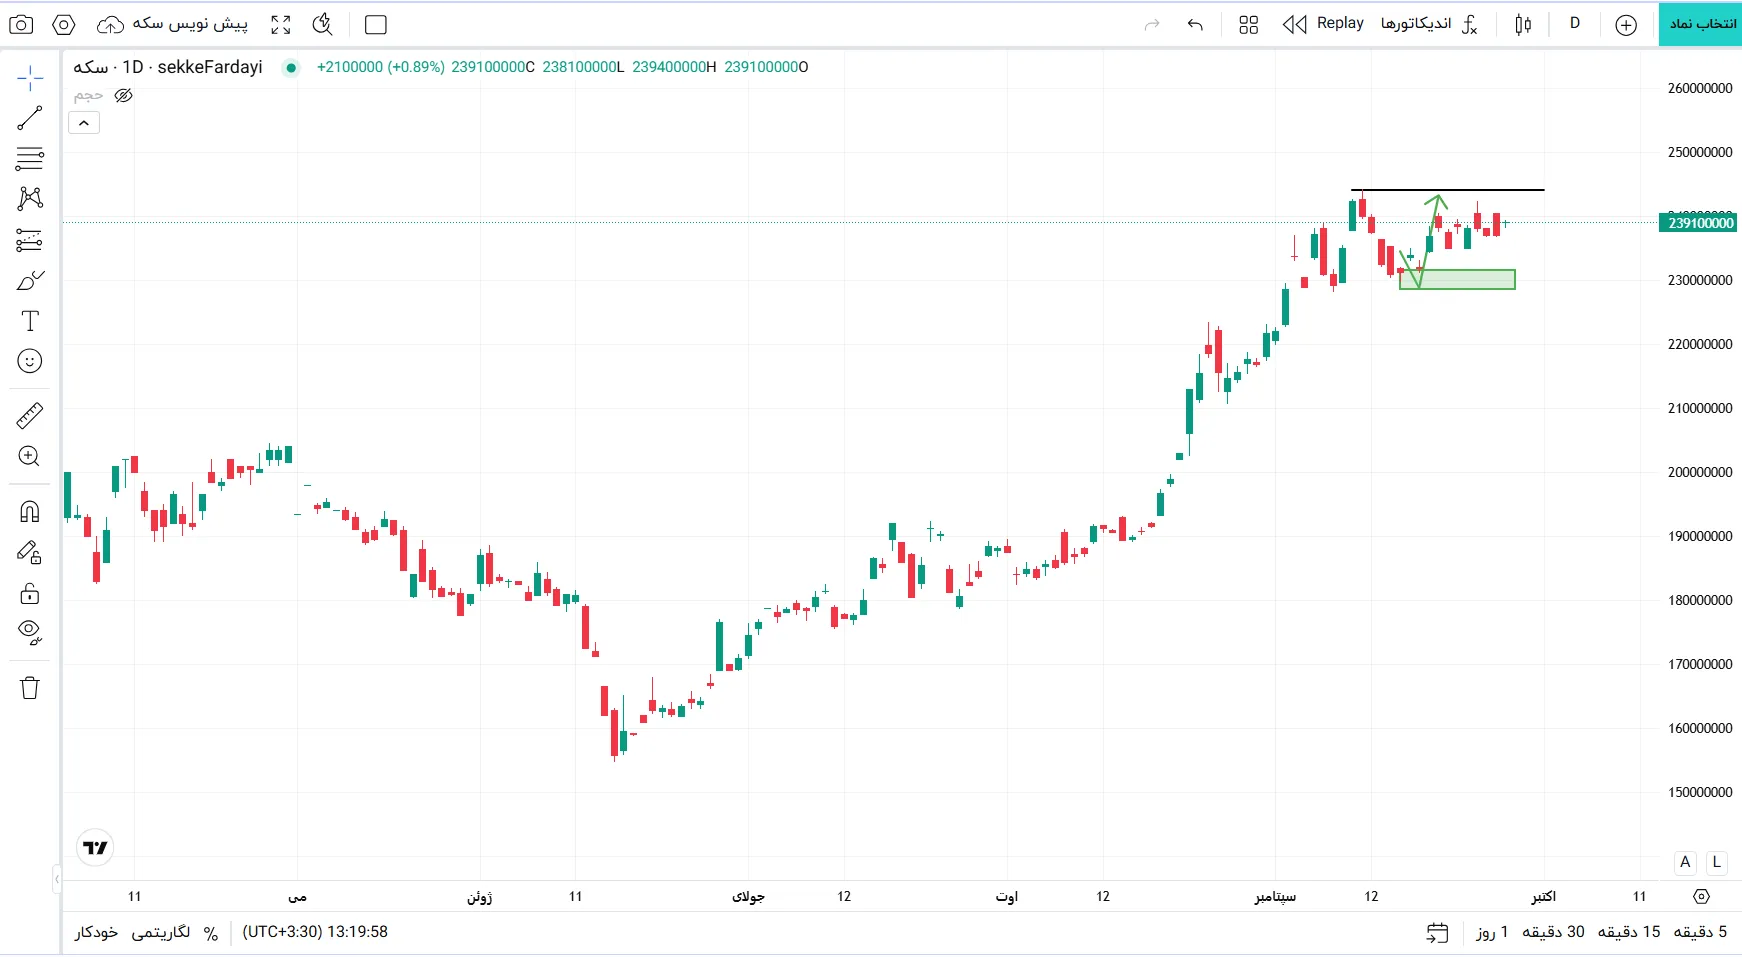Screen dimensions: 1742x957
Task: Enable logarithmic scale
Action: pos(161,932)
